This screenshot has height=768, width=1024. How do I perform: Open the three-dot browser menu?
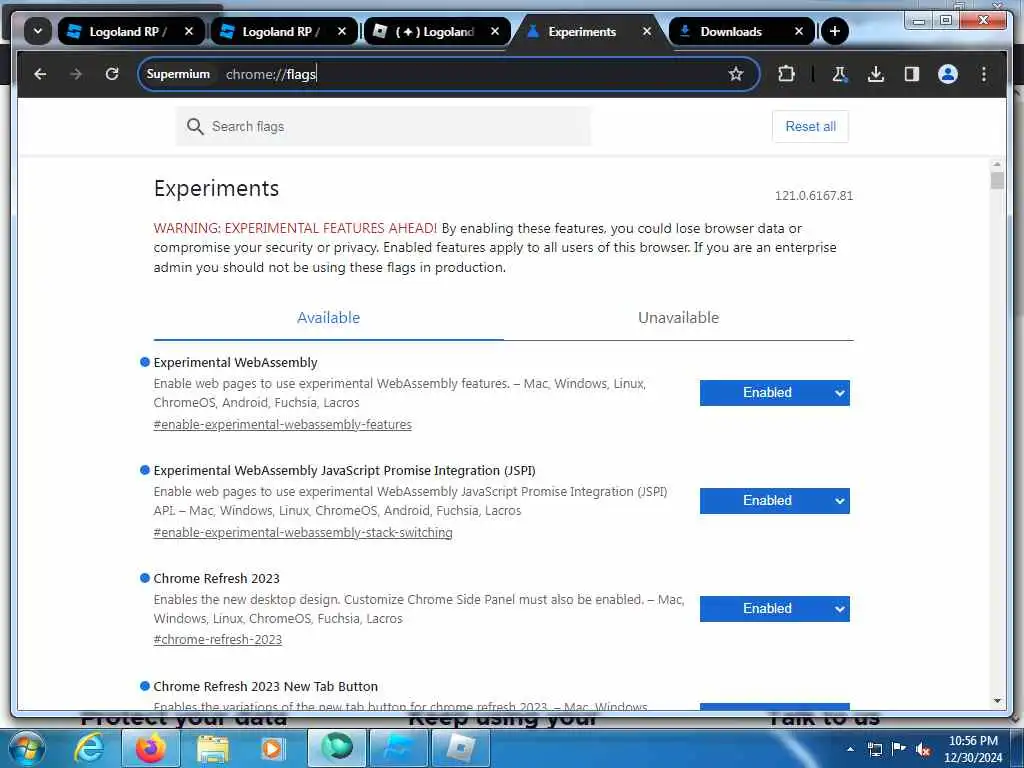[x=984, y=74]
